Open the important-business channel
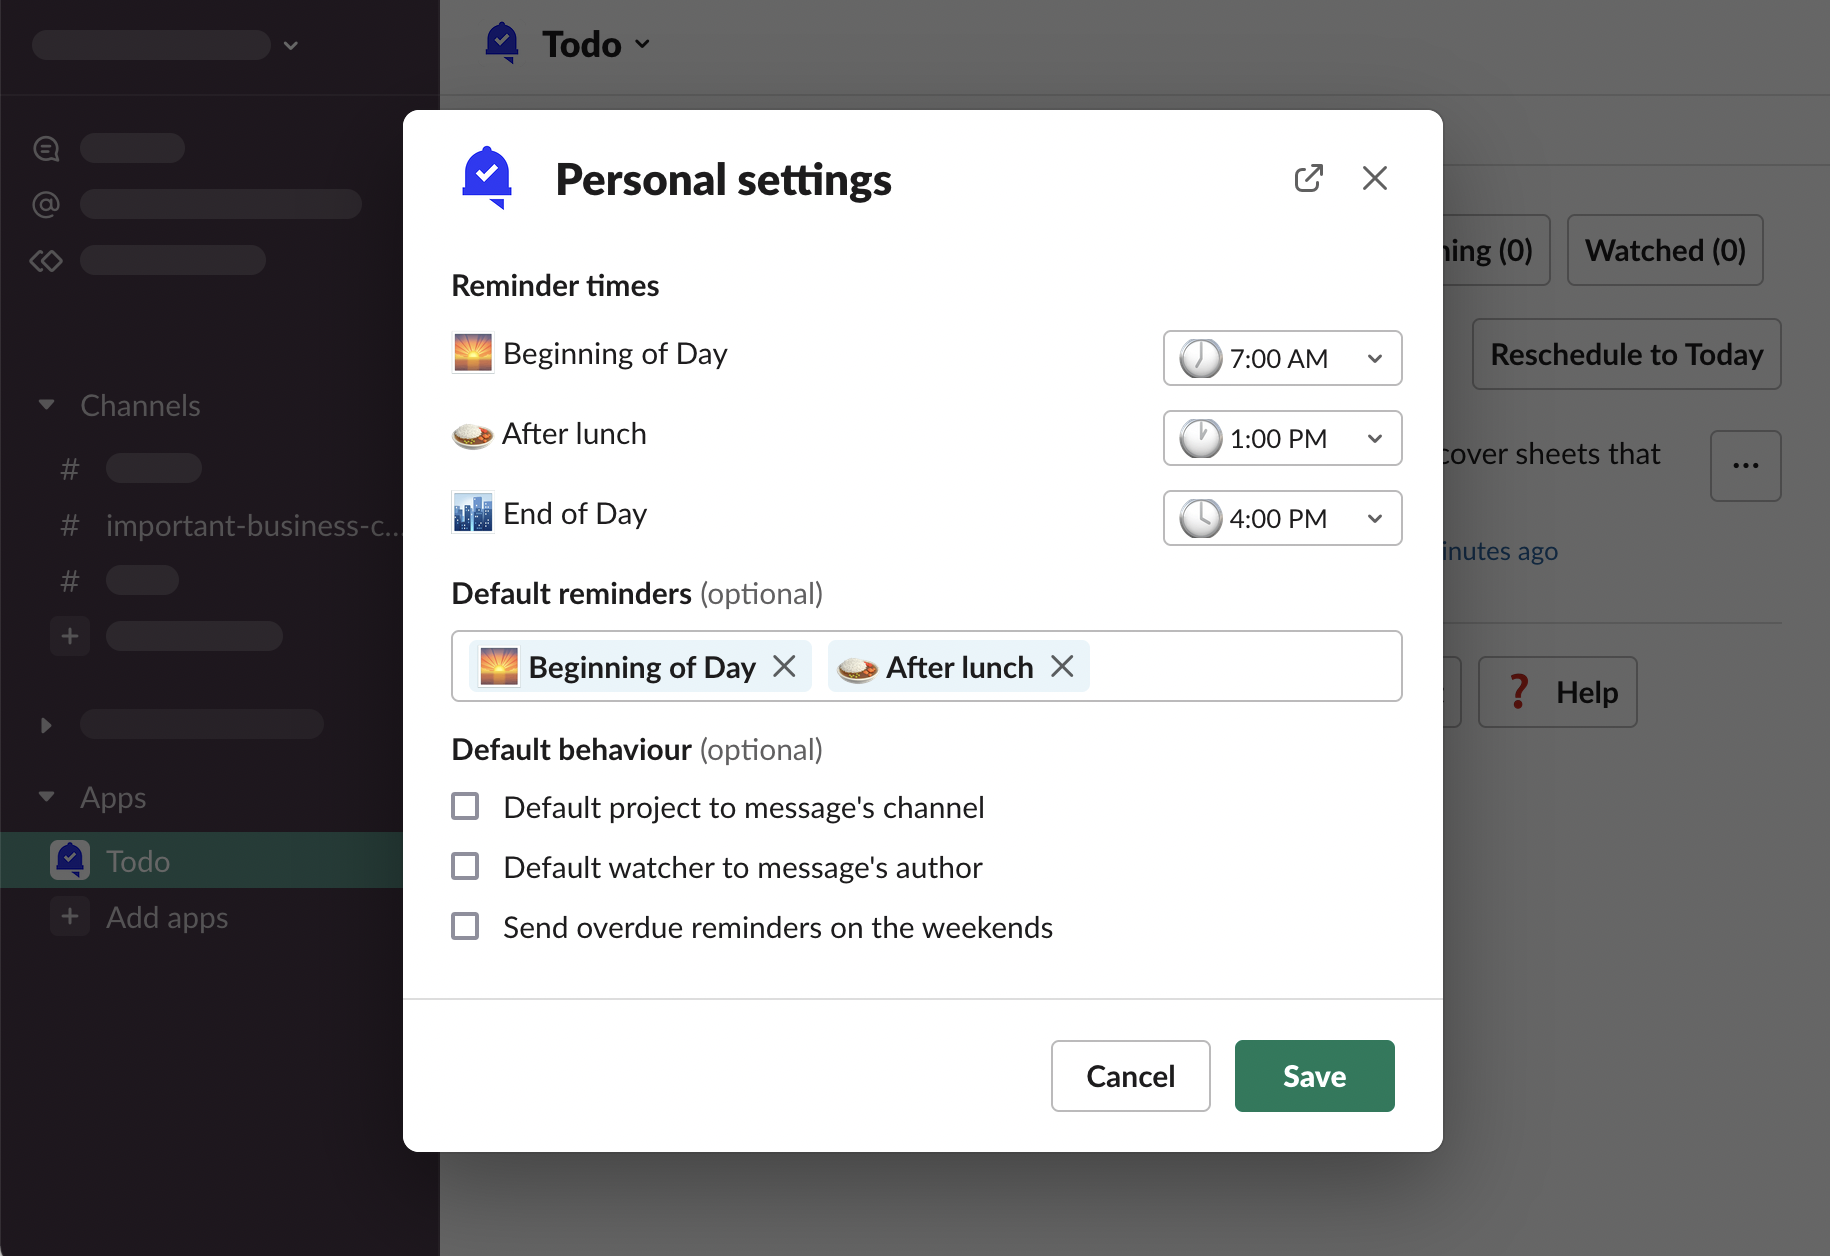The height and width of the screenshot is (1256, 1830). (x=250, y=525)
